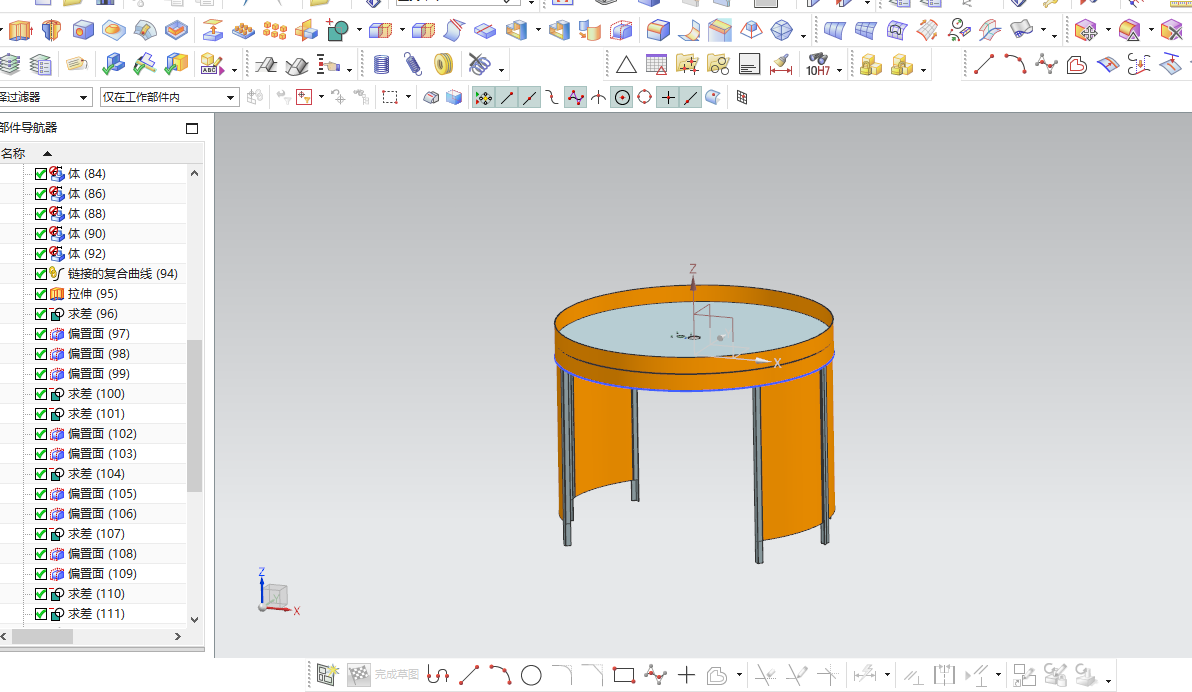Select the sketch Point plus tool

(686, 675)
